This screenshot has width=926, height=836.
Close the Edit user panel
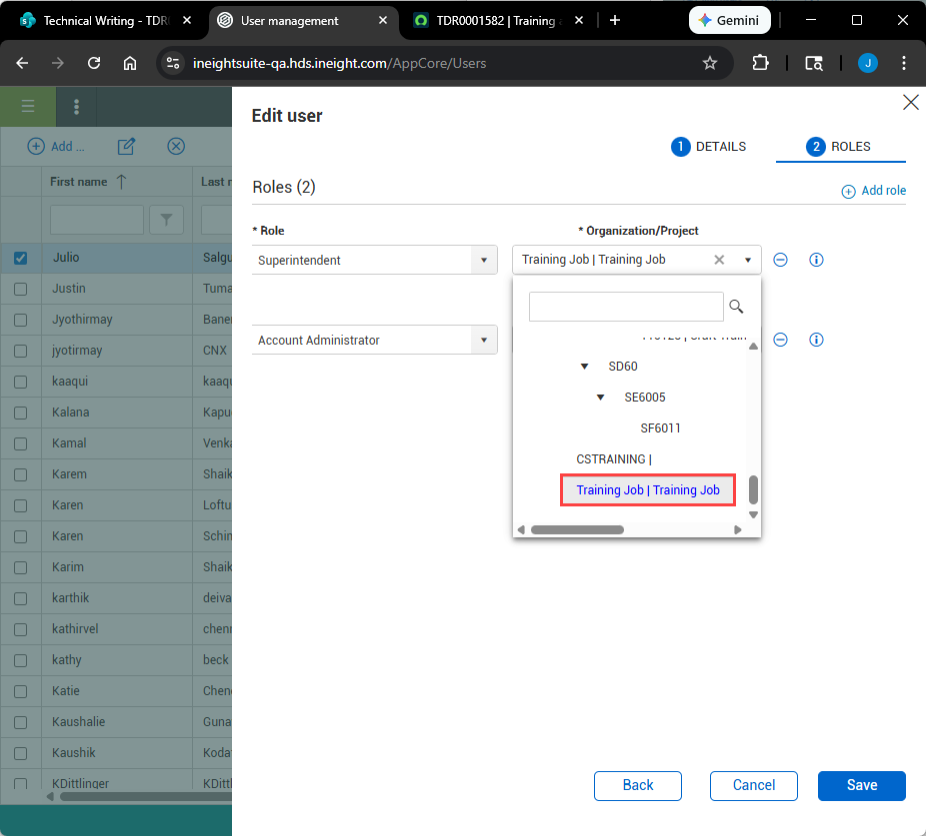pyautogui.click(x=910, y=102)
